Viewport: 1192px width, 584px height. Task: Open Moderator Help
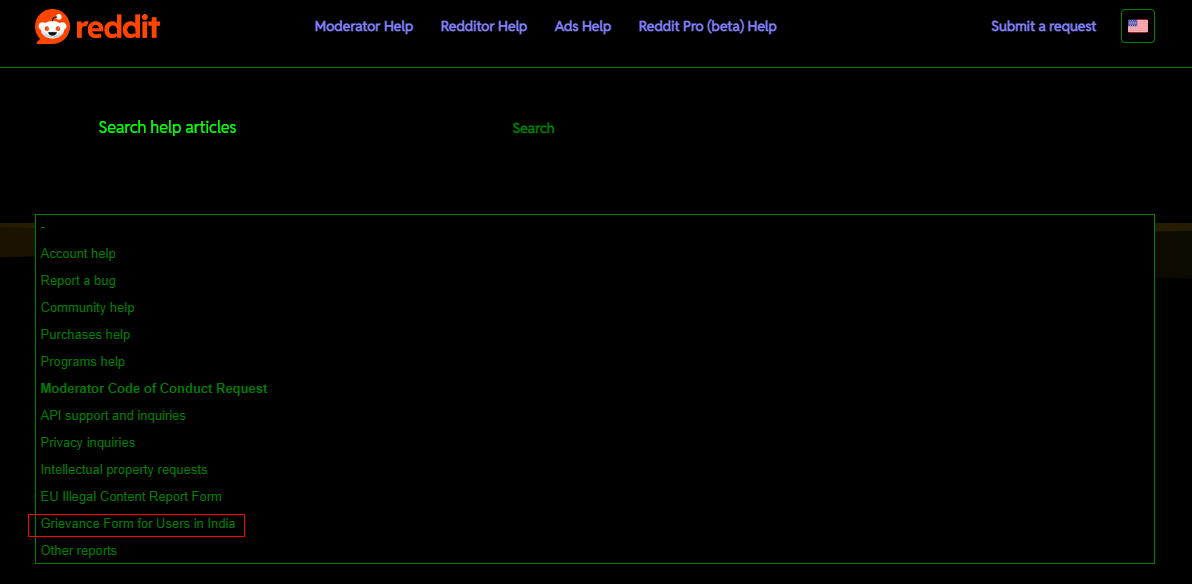(x=364, y=27)
